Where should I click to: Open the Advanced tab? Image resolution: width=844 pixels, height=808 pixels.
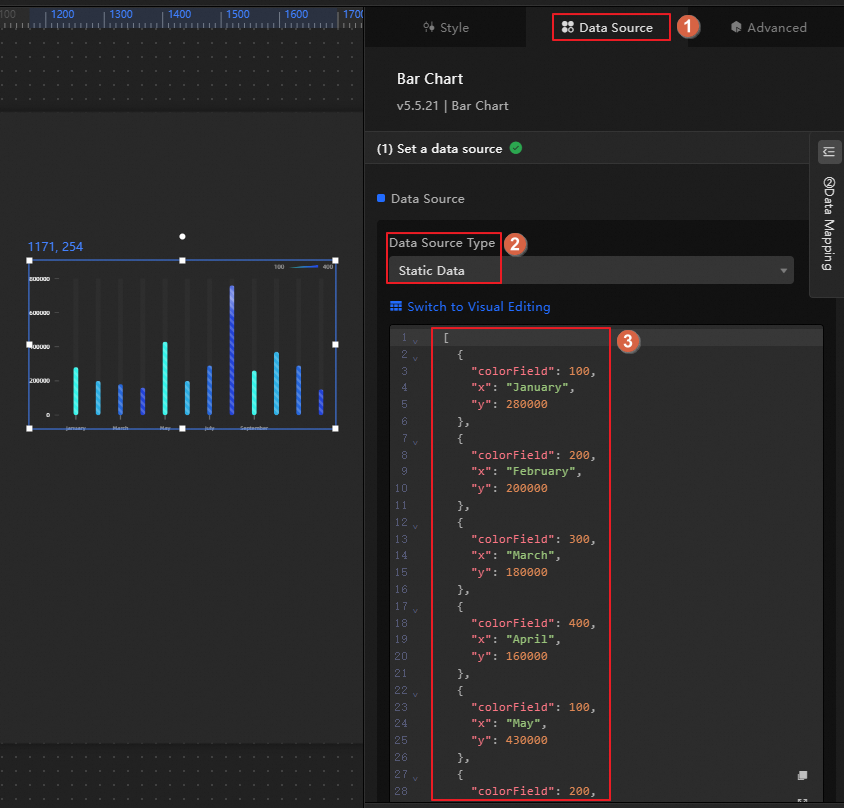pos(769,27)
